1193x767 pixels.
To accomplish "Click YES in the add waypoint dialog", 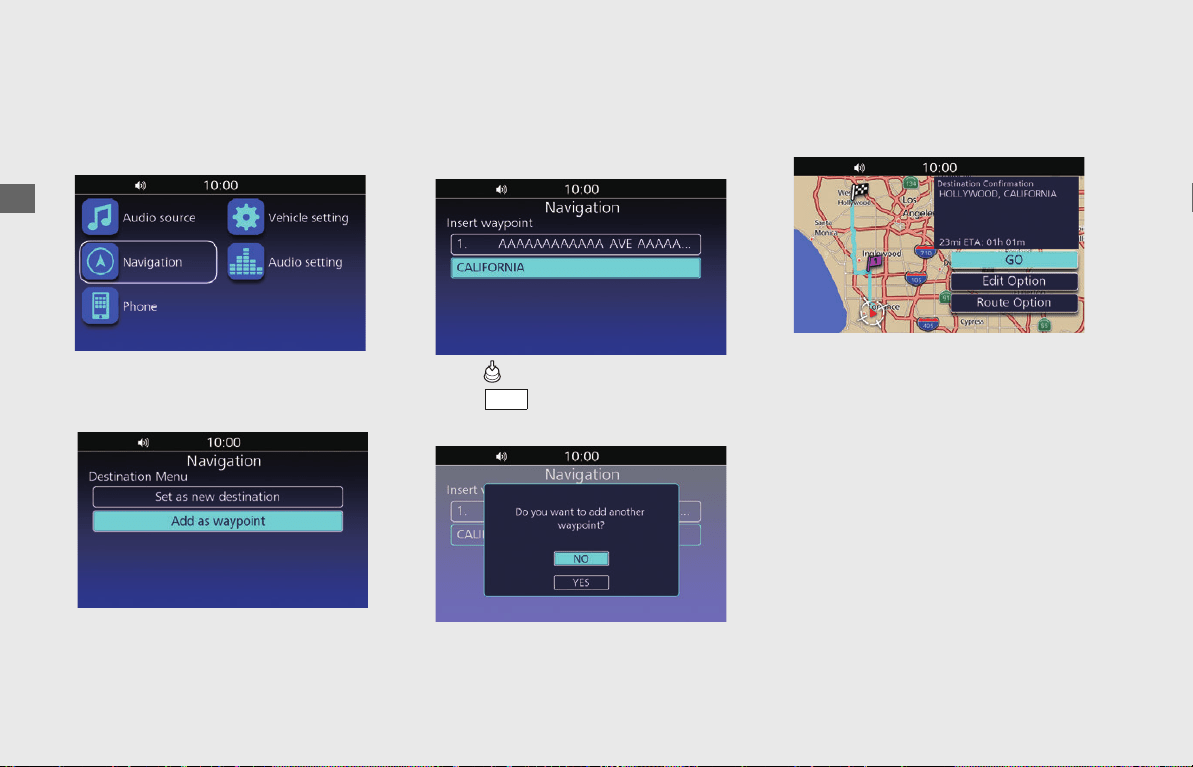I will (x=581, y=583).
